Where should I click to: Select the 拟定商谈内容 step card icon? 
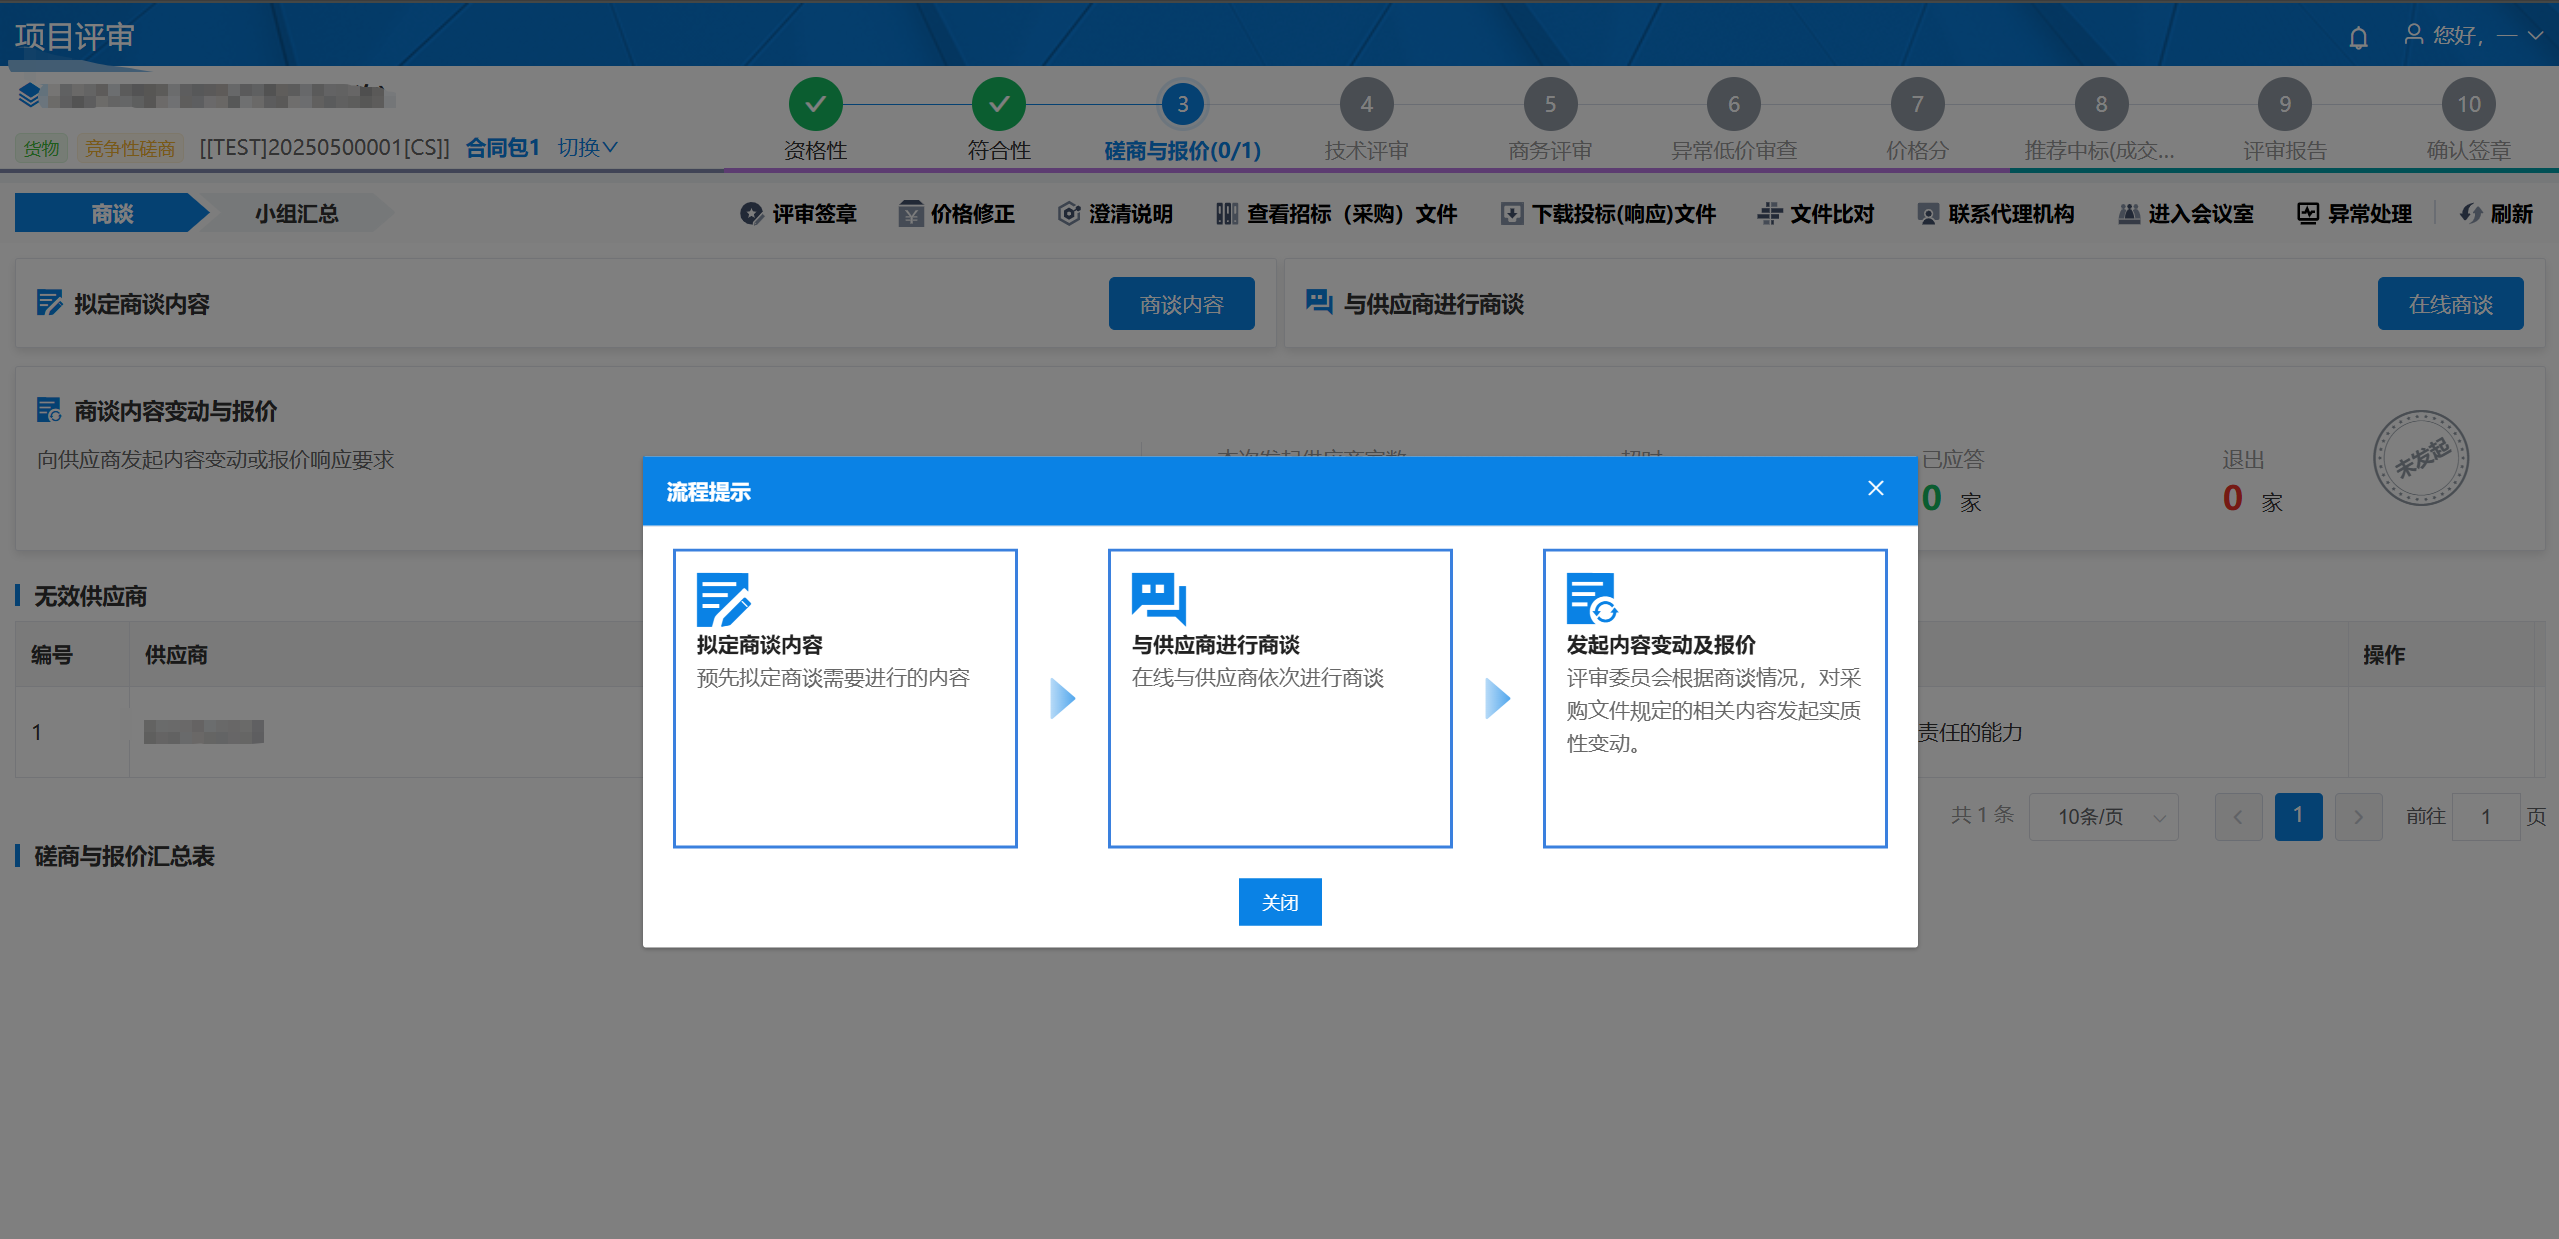[x=723, y=599]
